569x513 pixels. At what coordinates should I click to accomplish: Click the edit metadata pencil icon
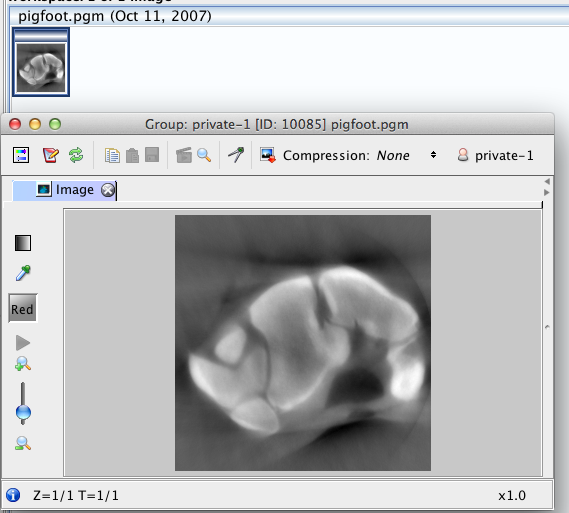(50, 155)
